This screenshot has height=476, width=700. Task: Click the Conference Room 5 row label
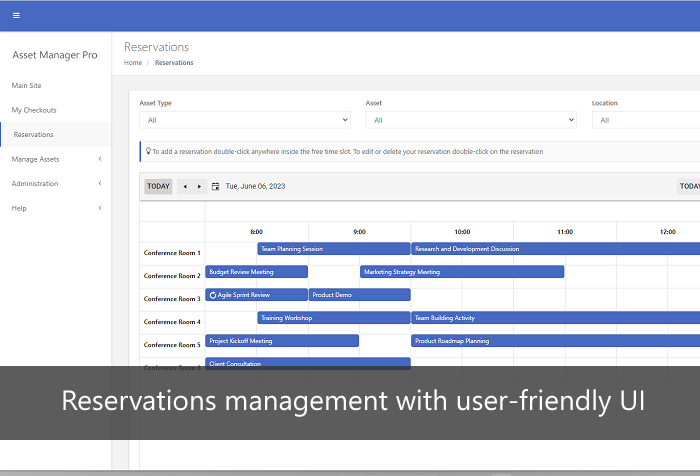point(172,345)
